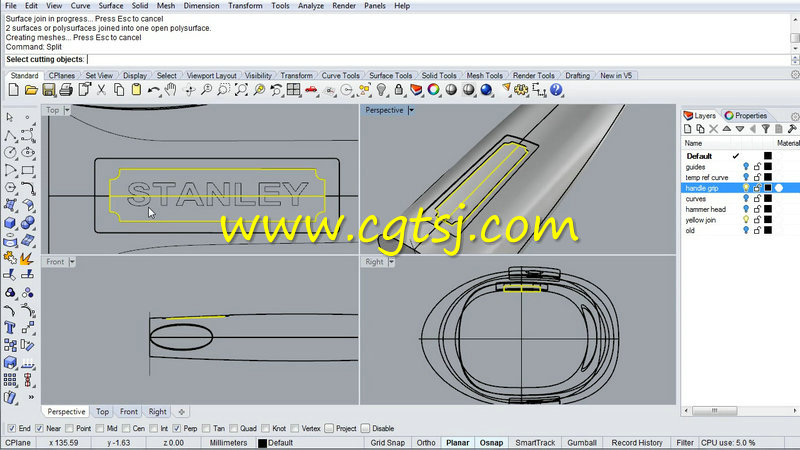Click the color wheel icon
Screen dimensions: 800x450
point(433,90)
